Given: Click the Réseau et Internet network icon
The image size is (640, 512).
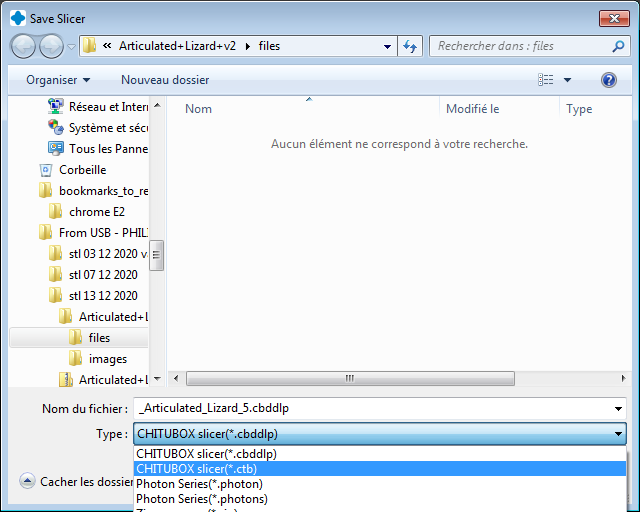Looking at the screenshot, I should (x=56, y=106).
